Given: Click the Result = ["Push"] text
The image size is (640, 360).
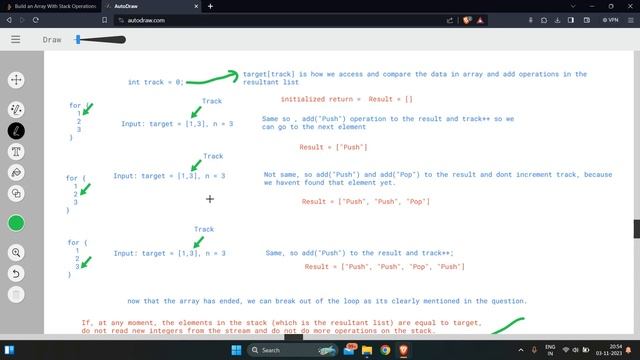Looking at the screenshot, I should (x=333, y=147).
